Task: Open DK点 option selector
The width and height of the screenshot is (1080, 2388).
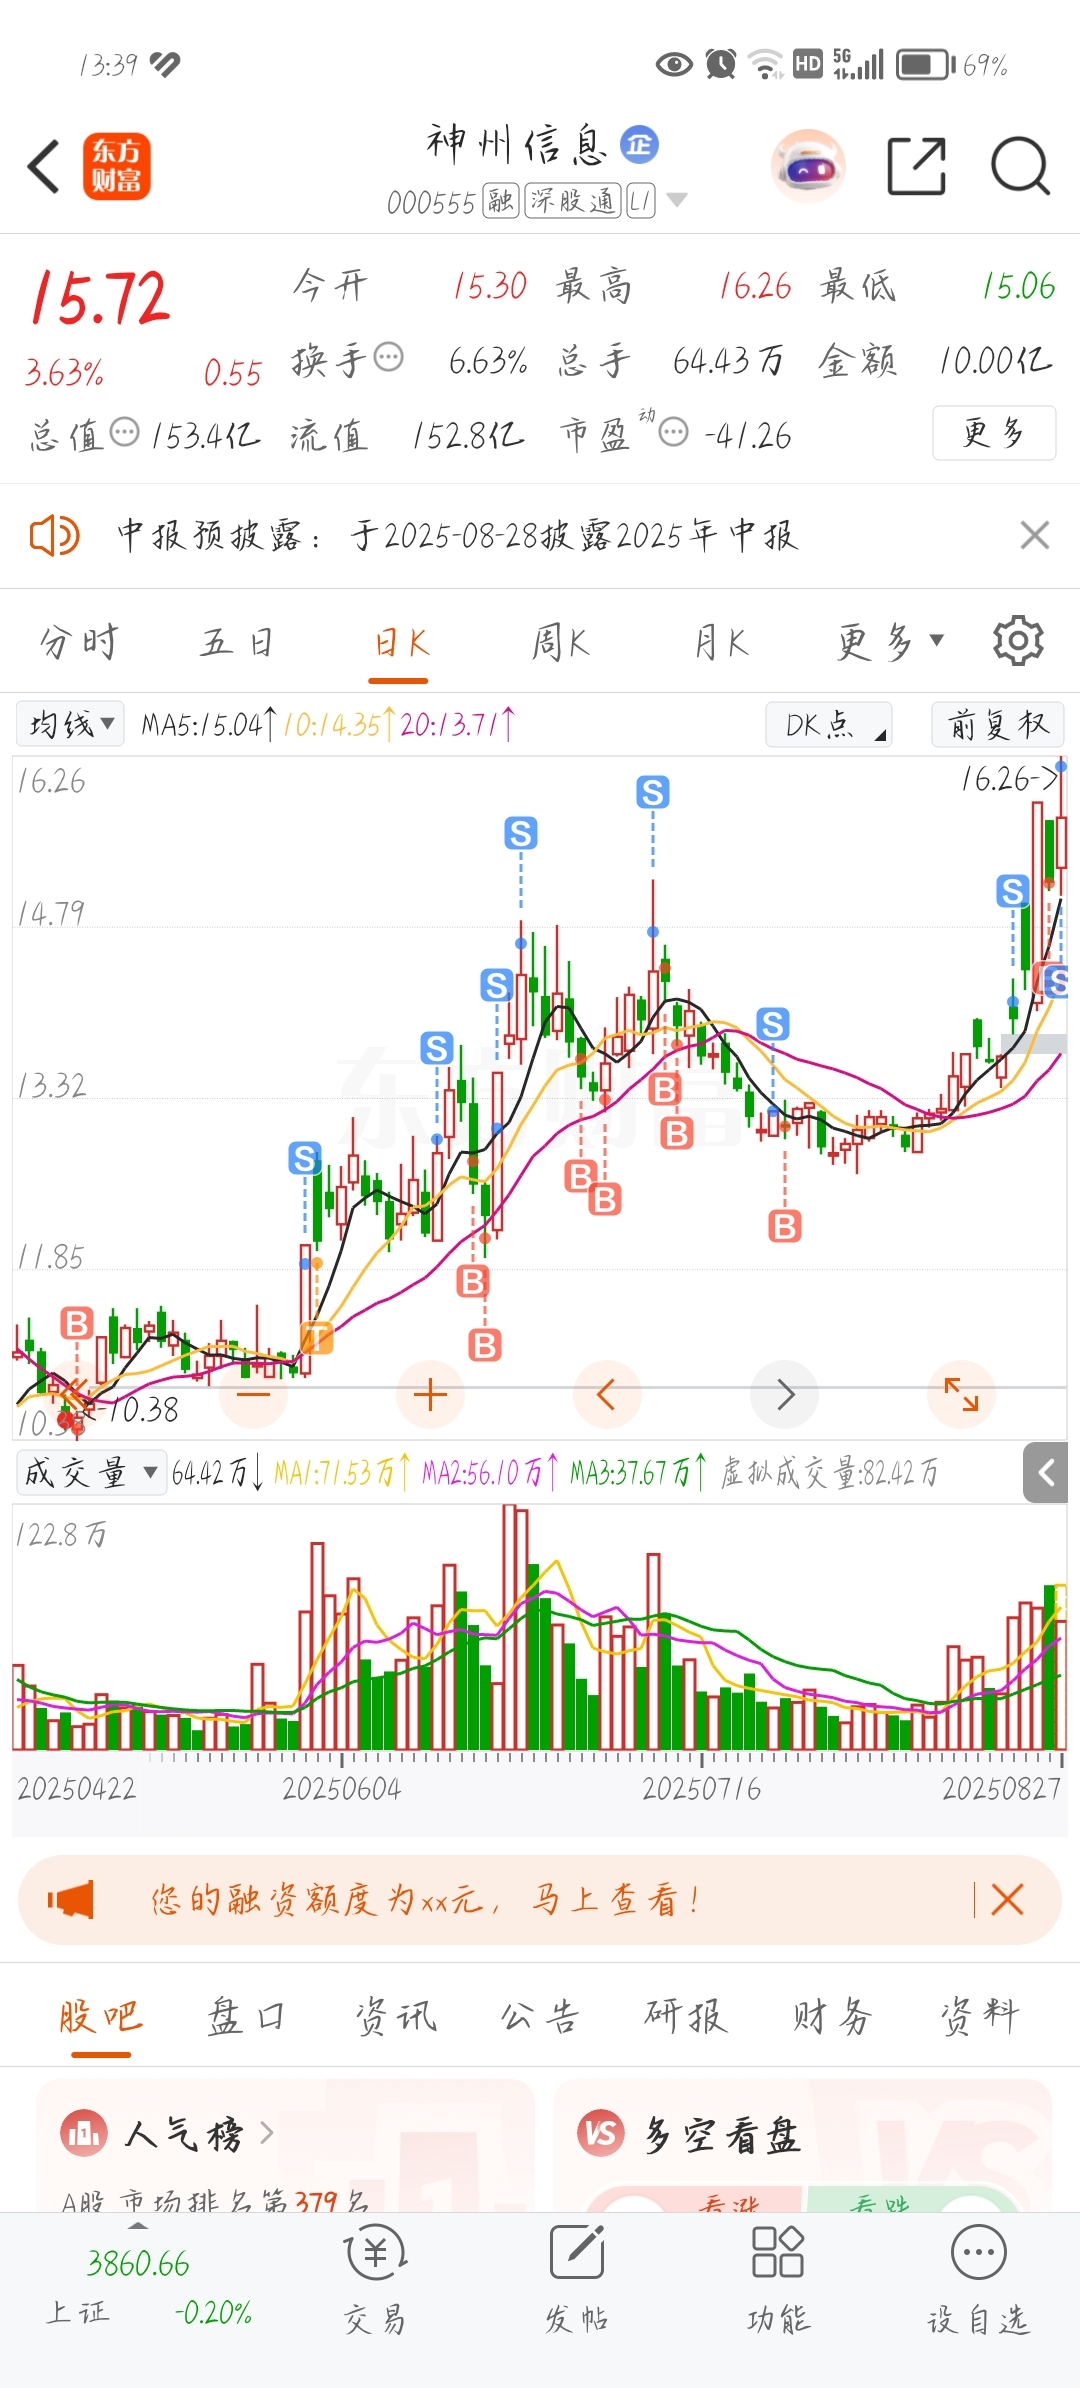Action: pos(829,724)
